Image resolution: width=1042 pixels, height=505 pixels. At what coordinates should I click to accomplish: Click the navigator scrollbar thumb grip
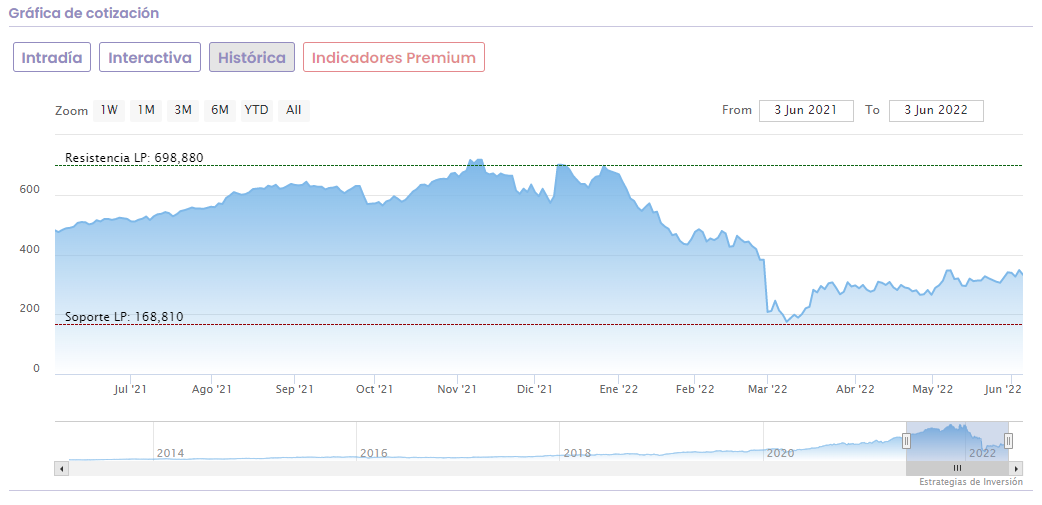[x=957, y=468]
